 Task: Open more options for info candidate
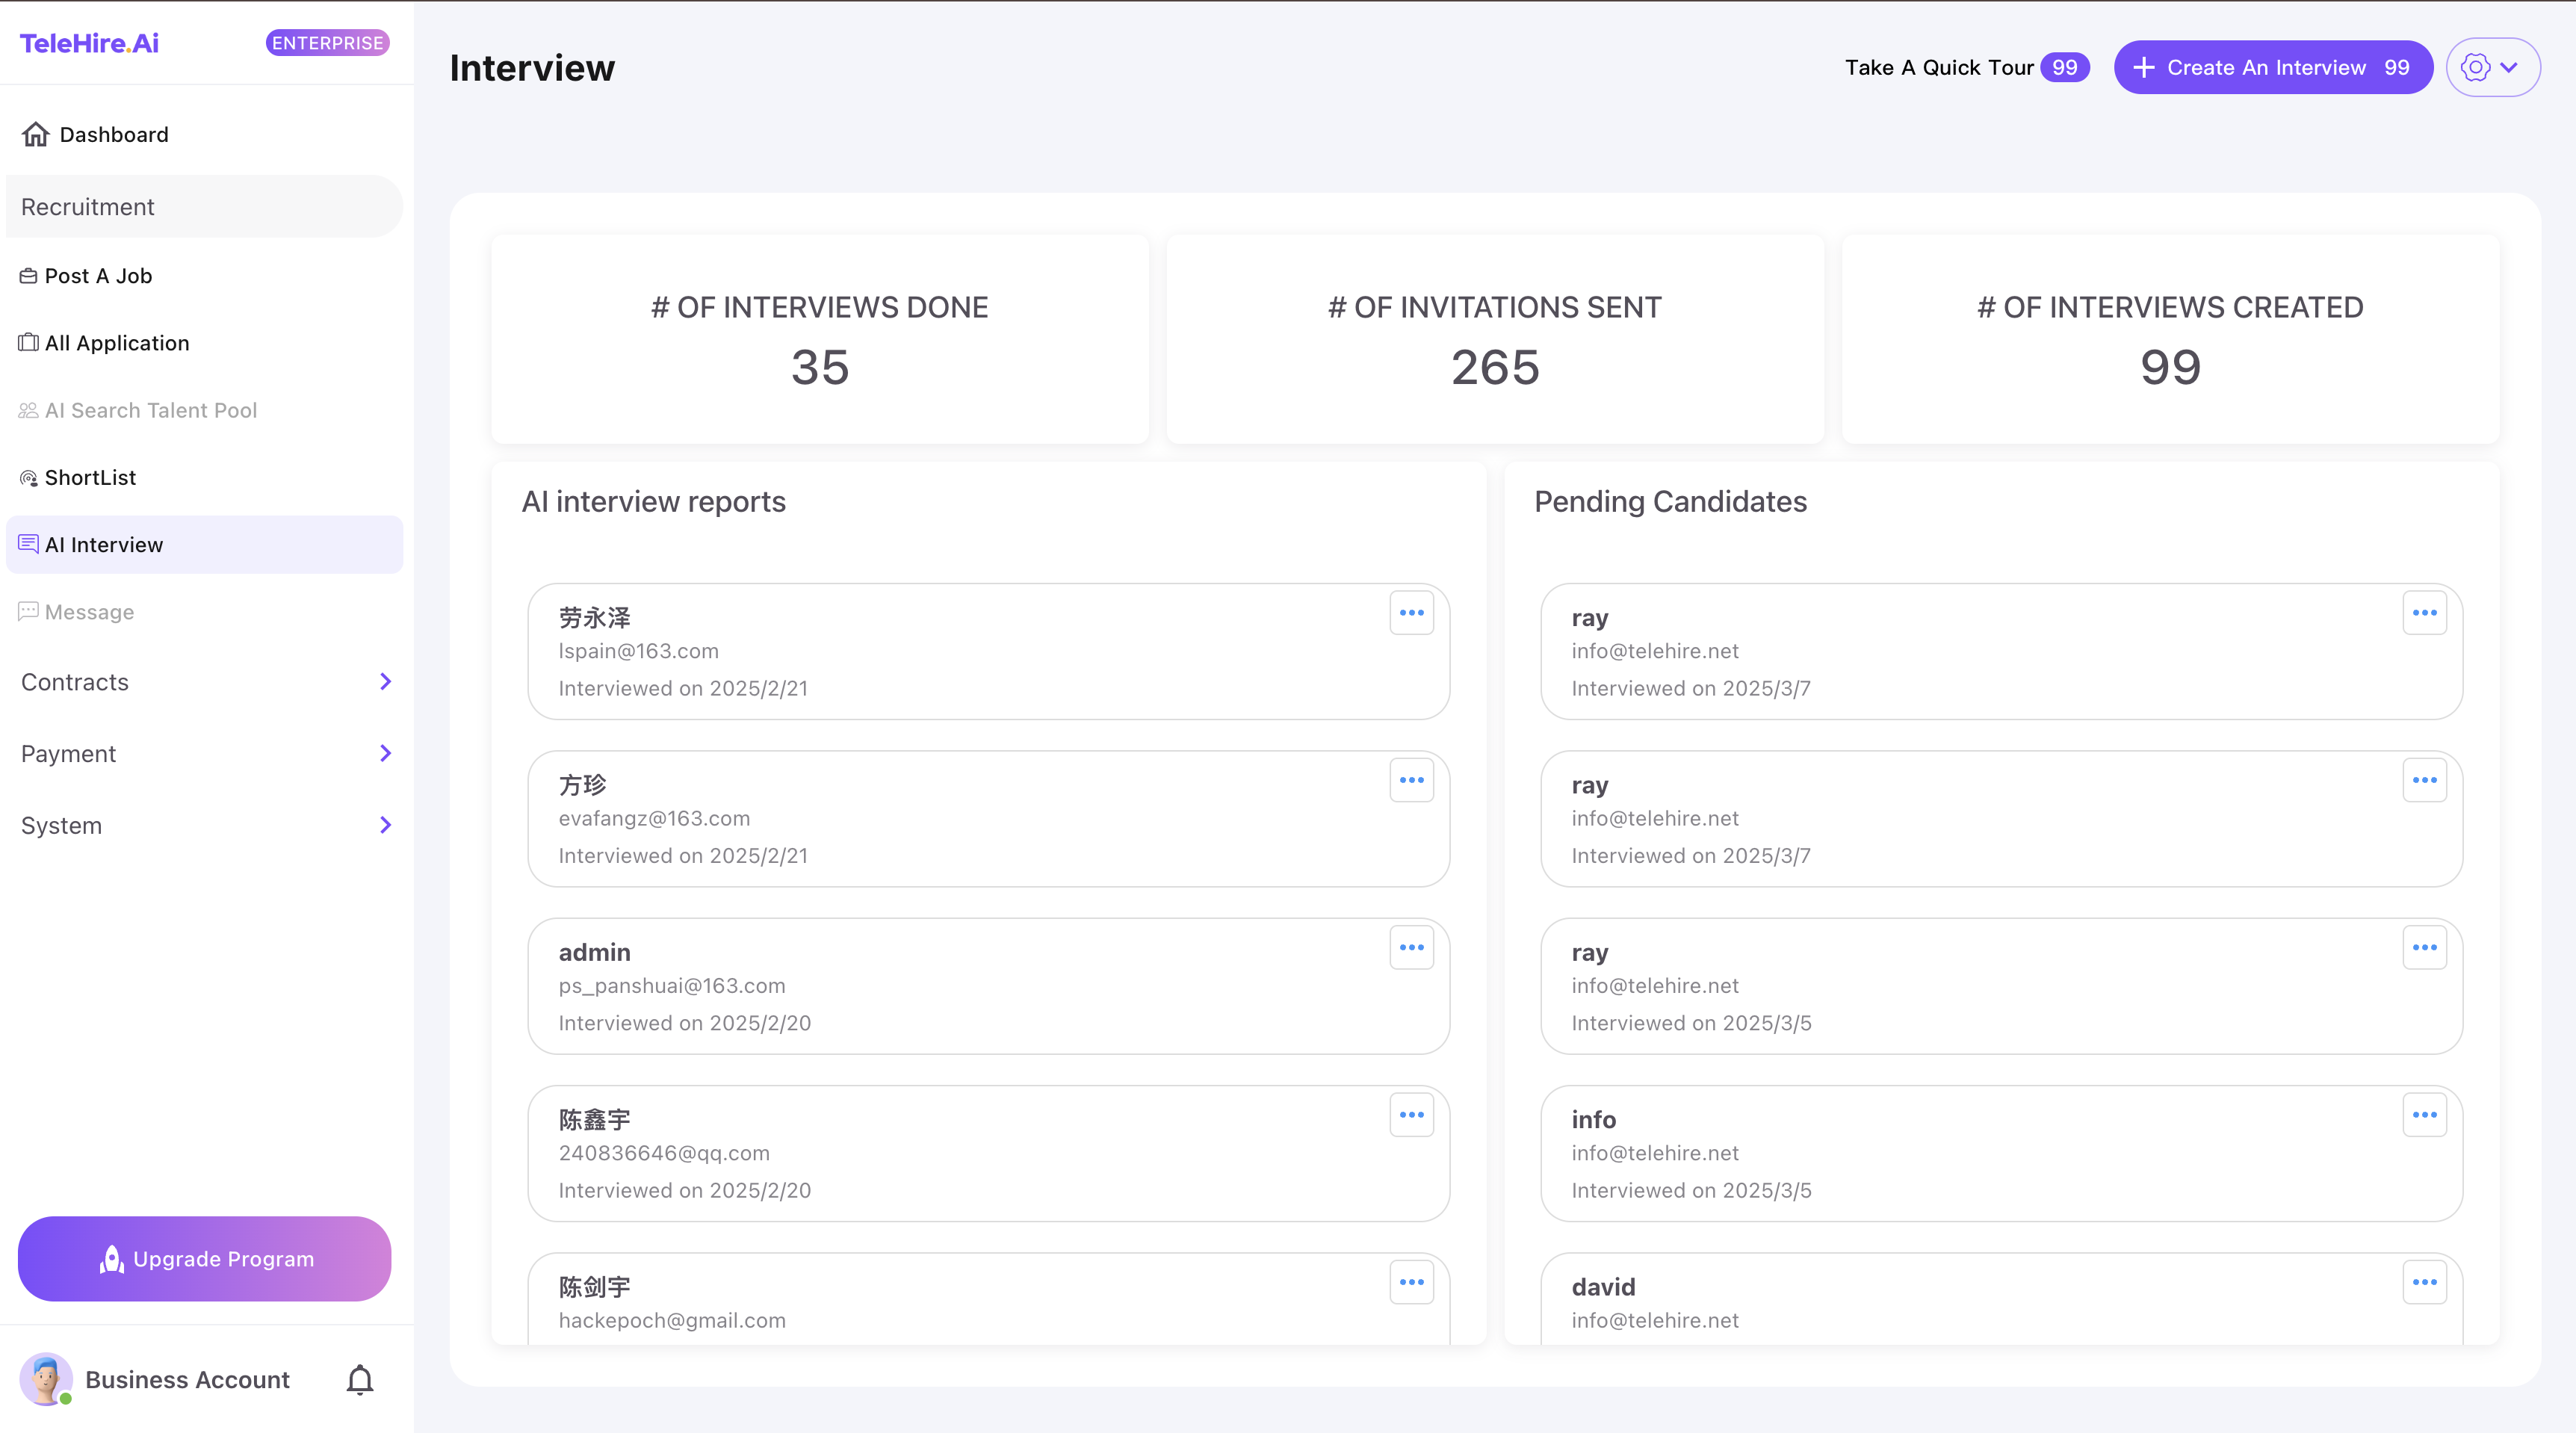coord(2424,1115)
